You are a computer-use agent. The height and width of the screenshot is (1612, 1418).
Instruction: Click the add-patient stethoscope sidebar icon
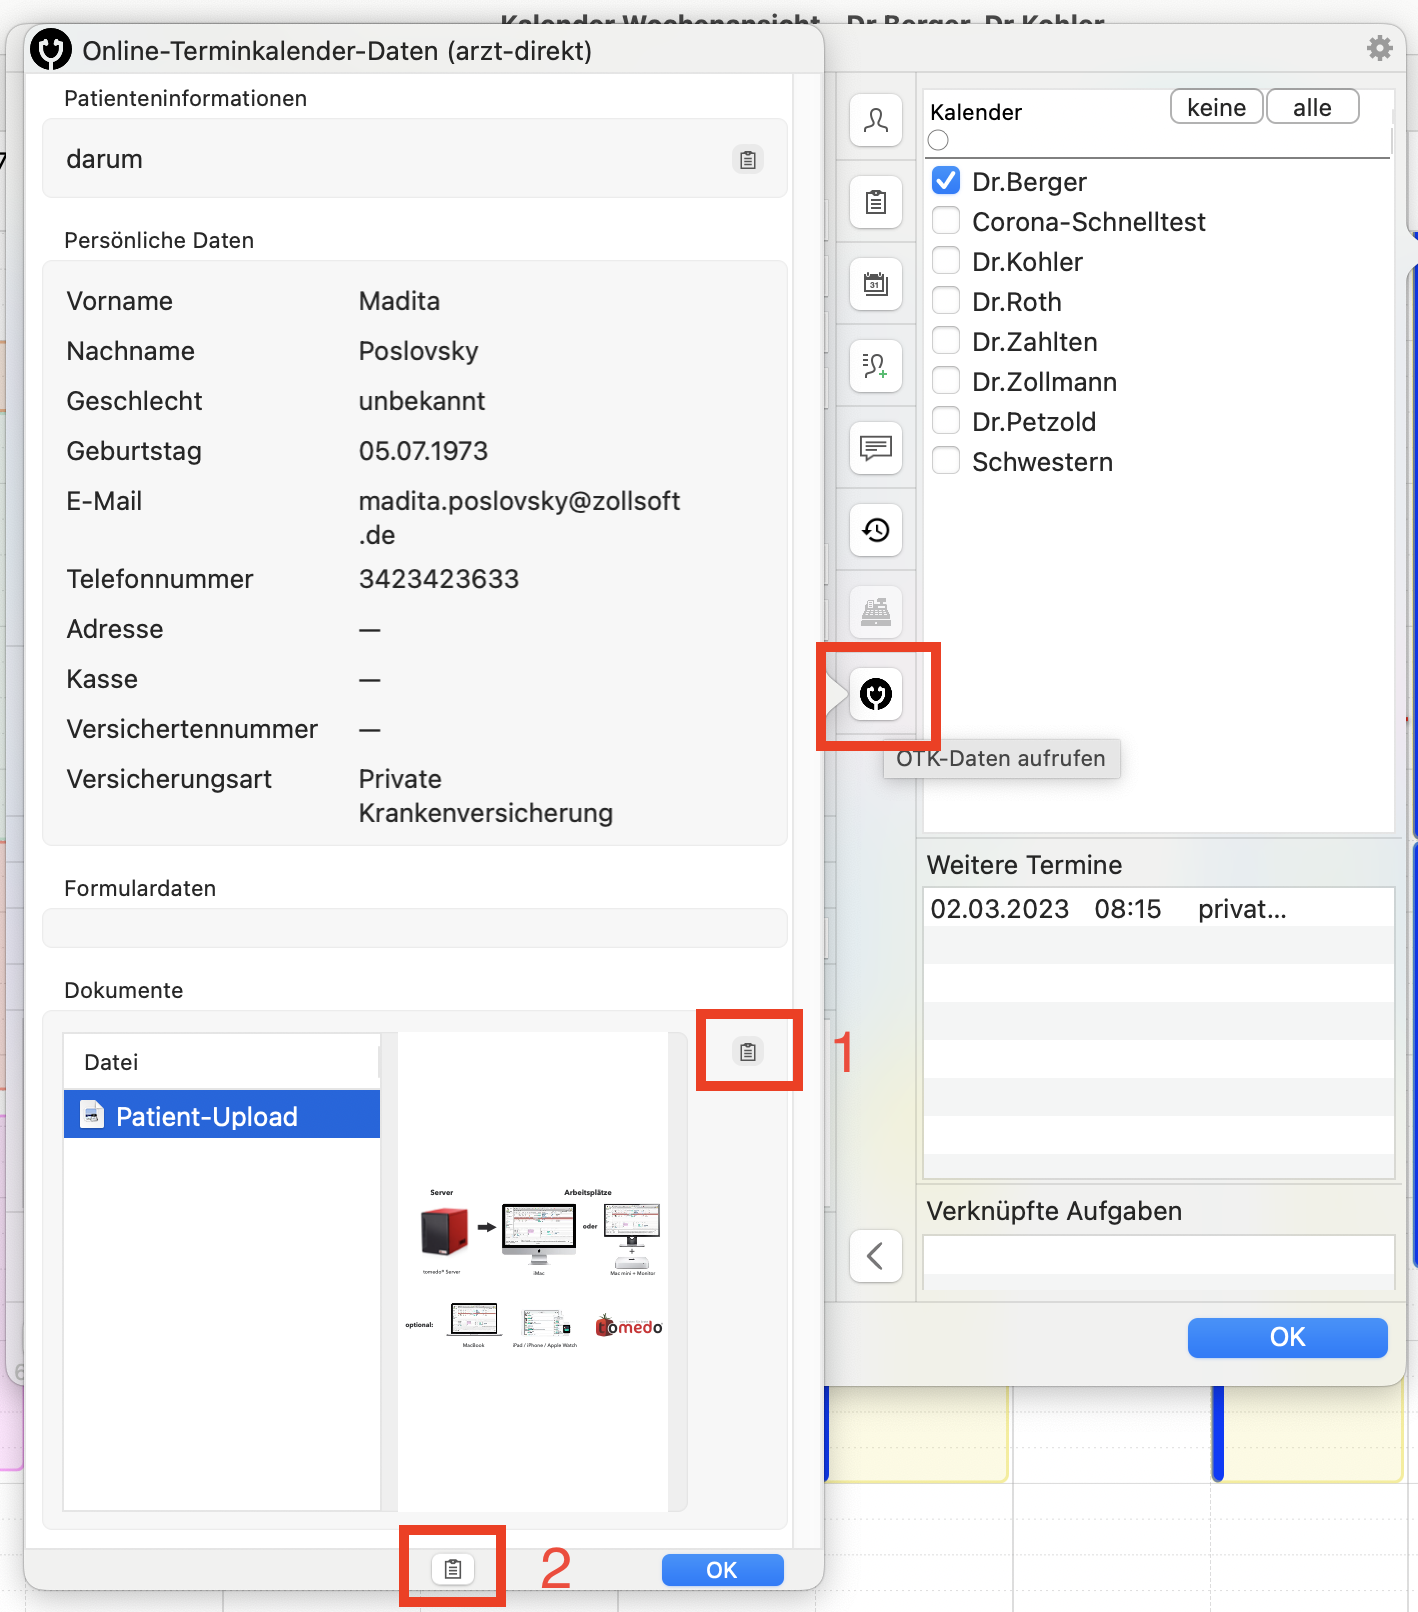(876, 367)
